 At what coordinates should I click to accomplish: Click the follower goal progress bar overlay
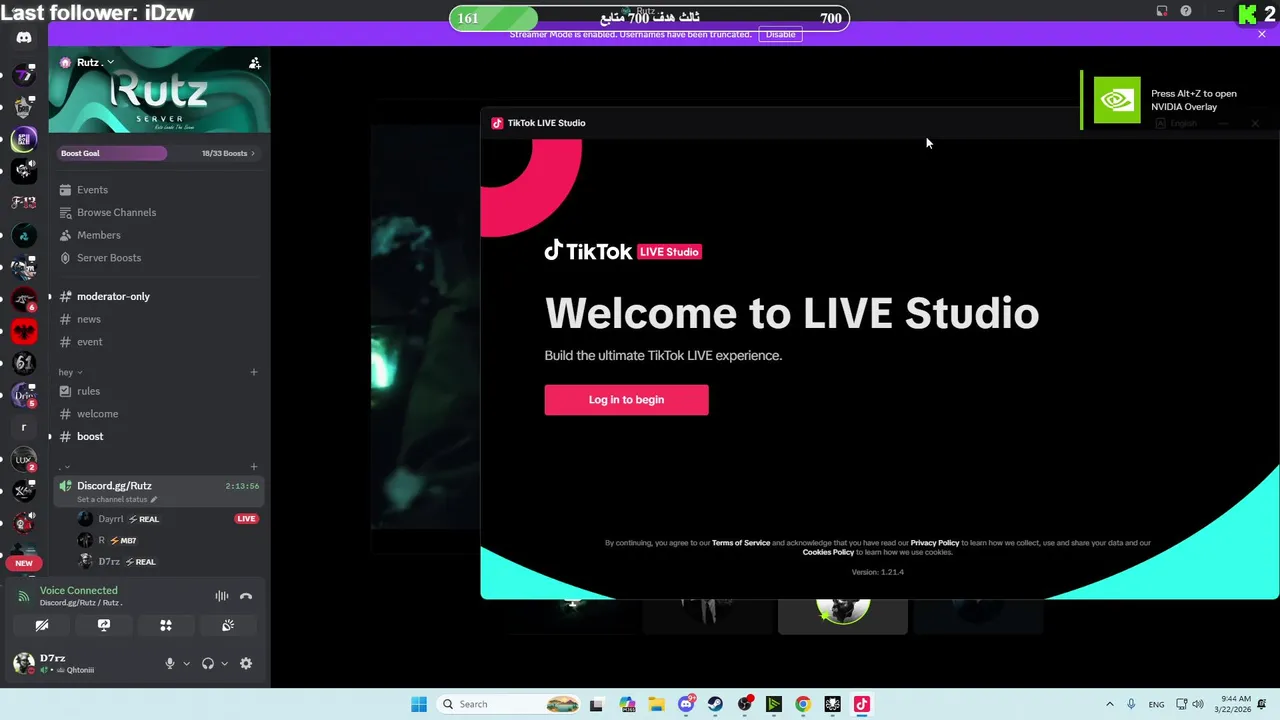click(x=649, y=18)
